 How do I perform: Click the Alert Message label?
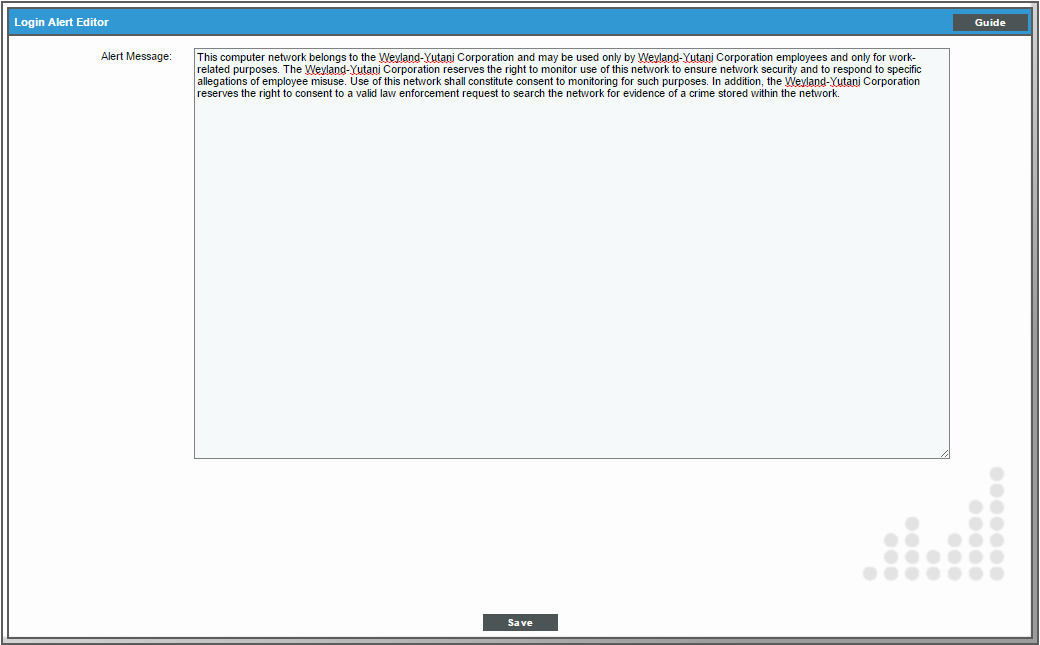136,57
